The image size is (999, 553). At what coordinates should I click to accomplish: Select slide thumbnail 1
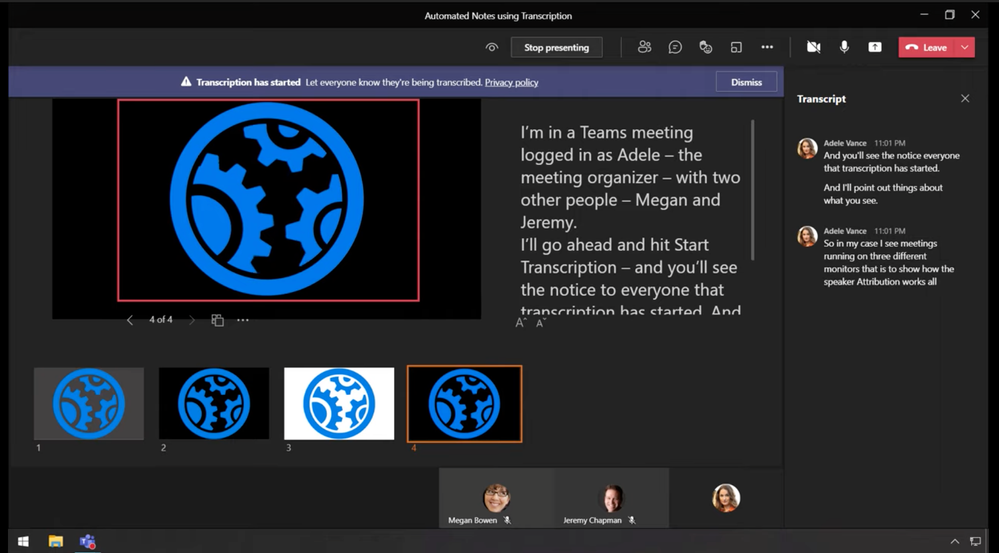89,403
